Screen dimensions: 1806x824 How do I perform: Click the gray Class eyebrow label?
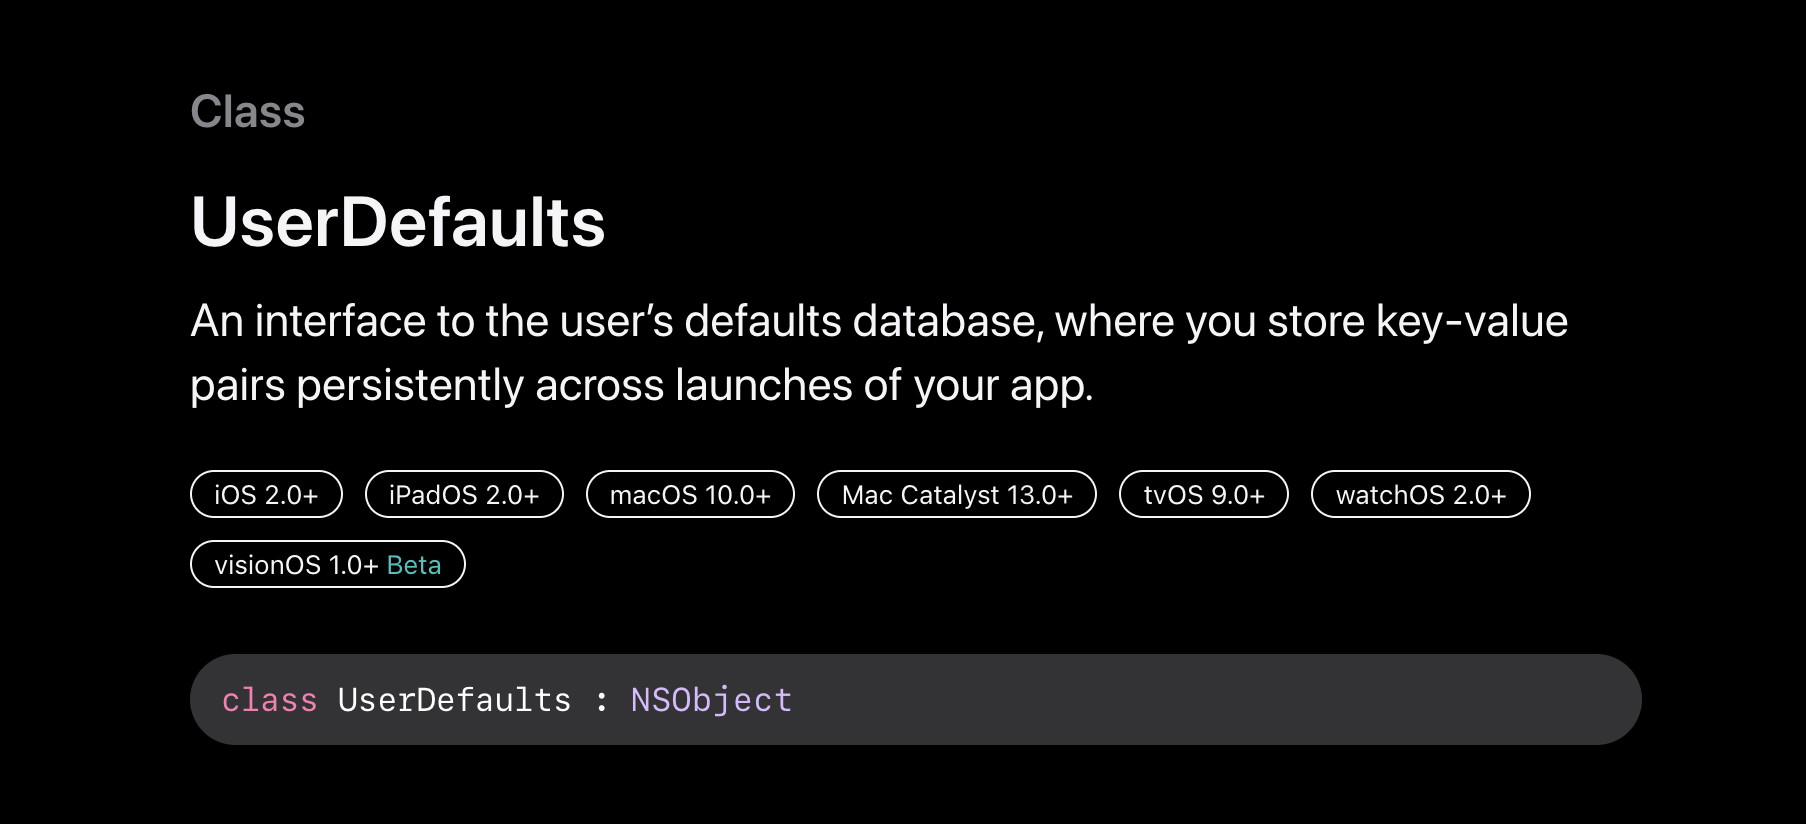point(248,112)
